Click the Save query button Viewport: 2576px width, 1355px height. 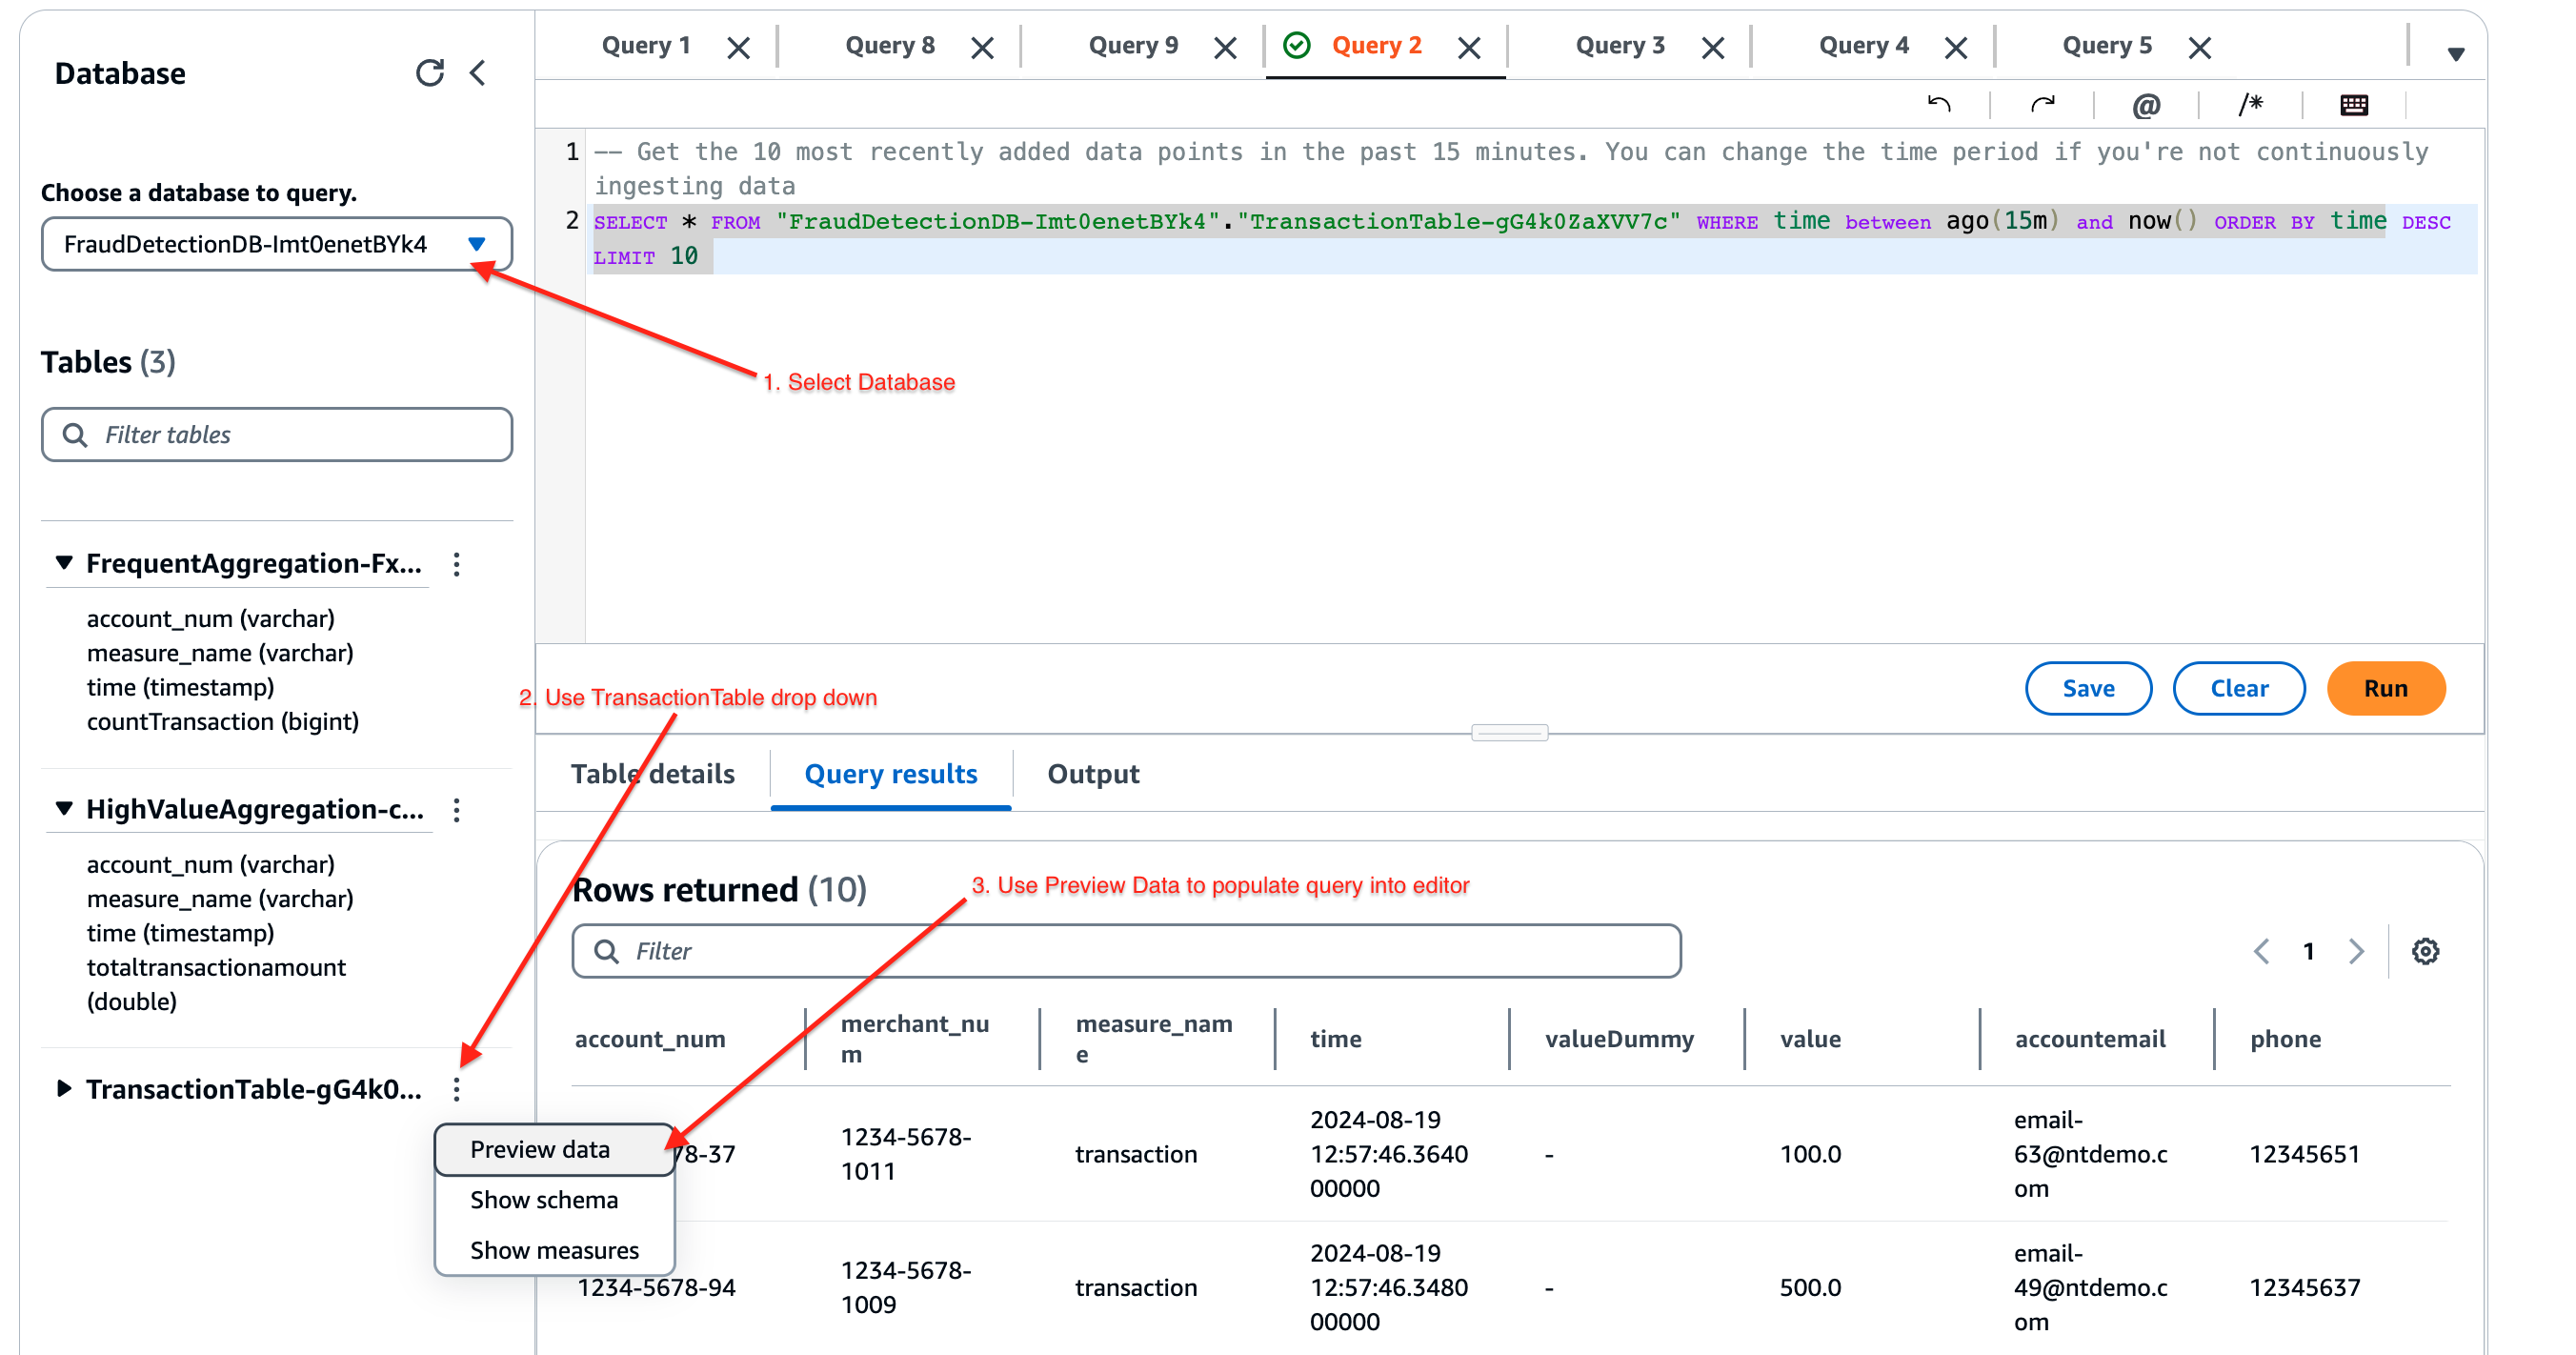click(2087, 688)
